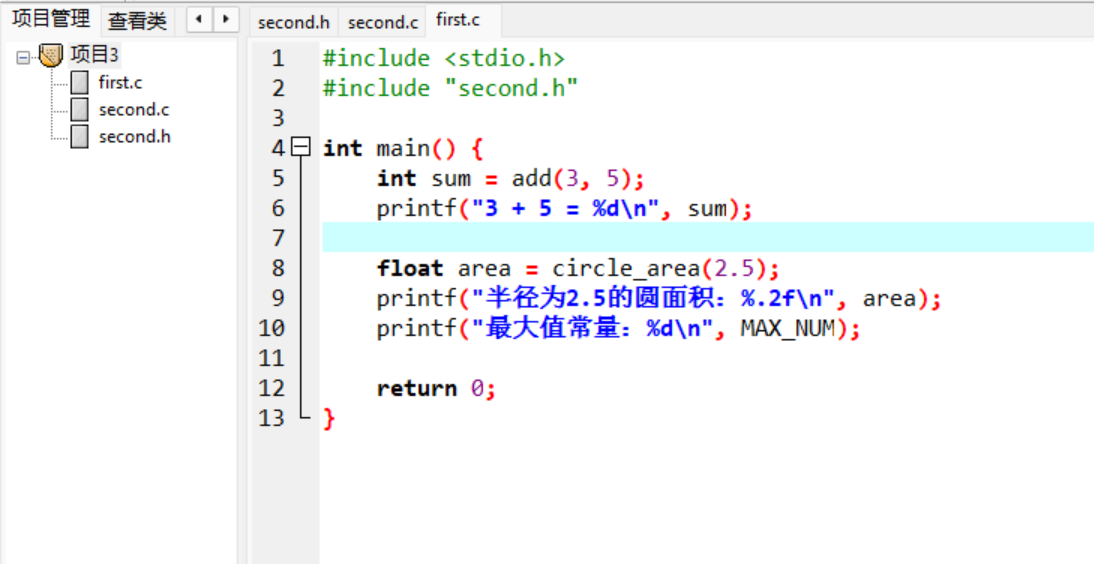Switch to the 项目管理 panel tab
Image resolution: width=1094 pixels, height=564 pixels.
tap(51, 19)
